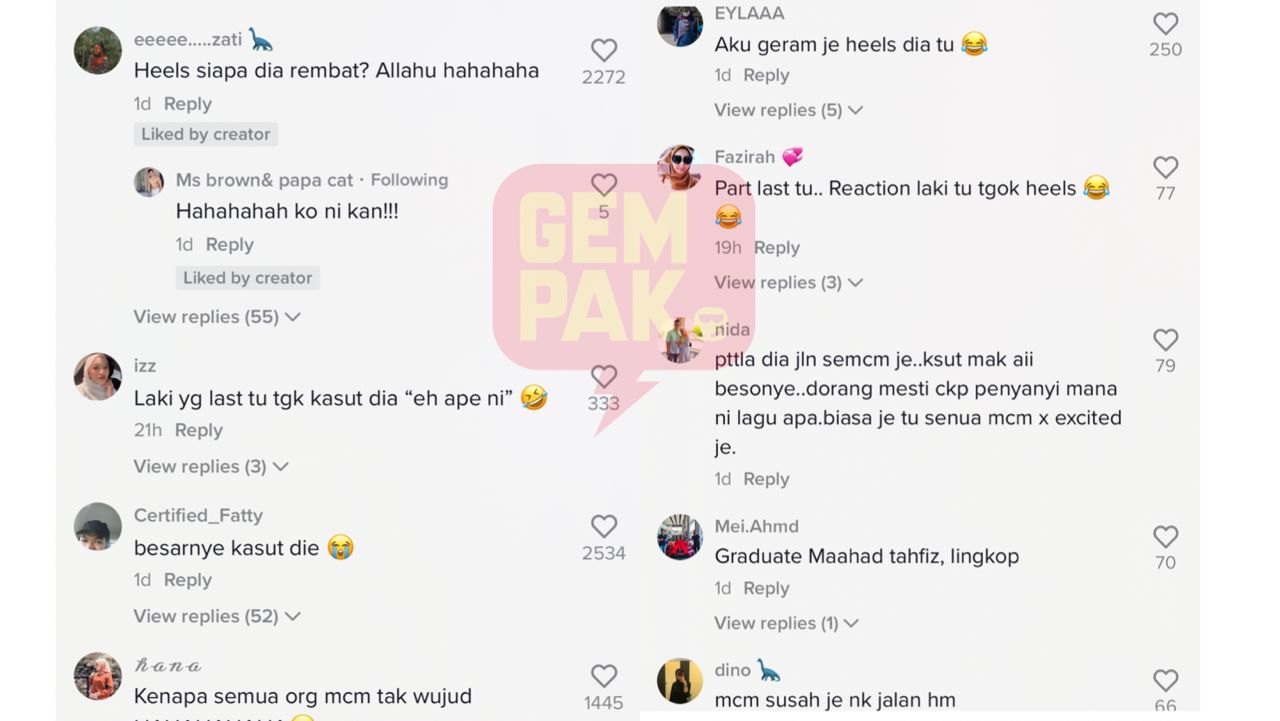The image size is (1280, 721).
Task: Reply to Ms brown& papa cat comment
Action: coord(230,245)
